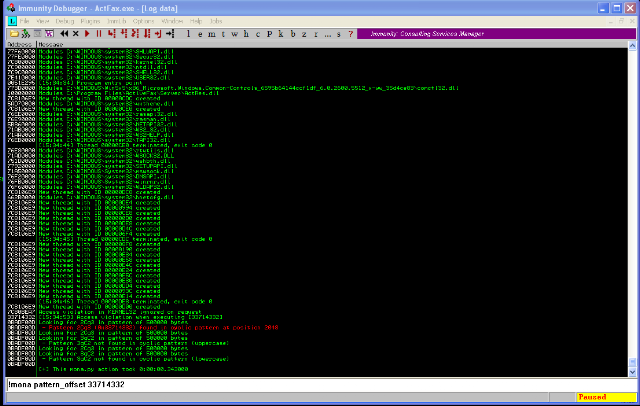Screen dimensions: 640x406
Task: Click the gray window toolbar icon
Action: pos(38,34)
